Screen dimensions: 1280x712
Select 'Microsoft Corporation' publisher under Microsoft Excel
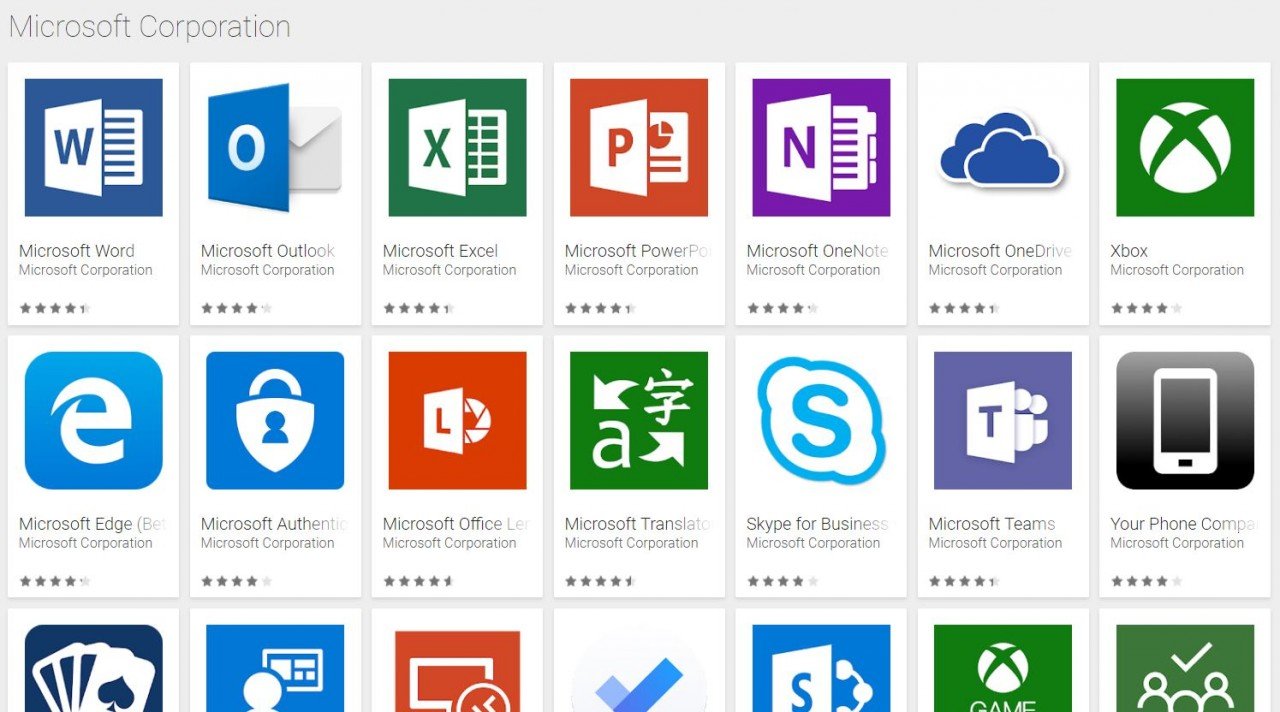450,270
